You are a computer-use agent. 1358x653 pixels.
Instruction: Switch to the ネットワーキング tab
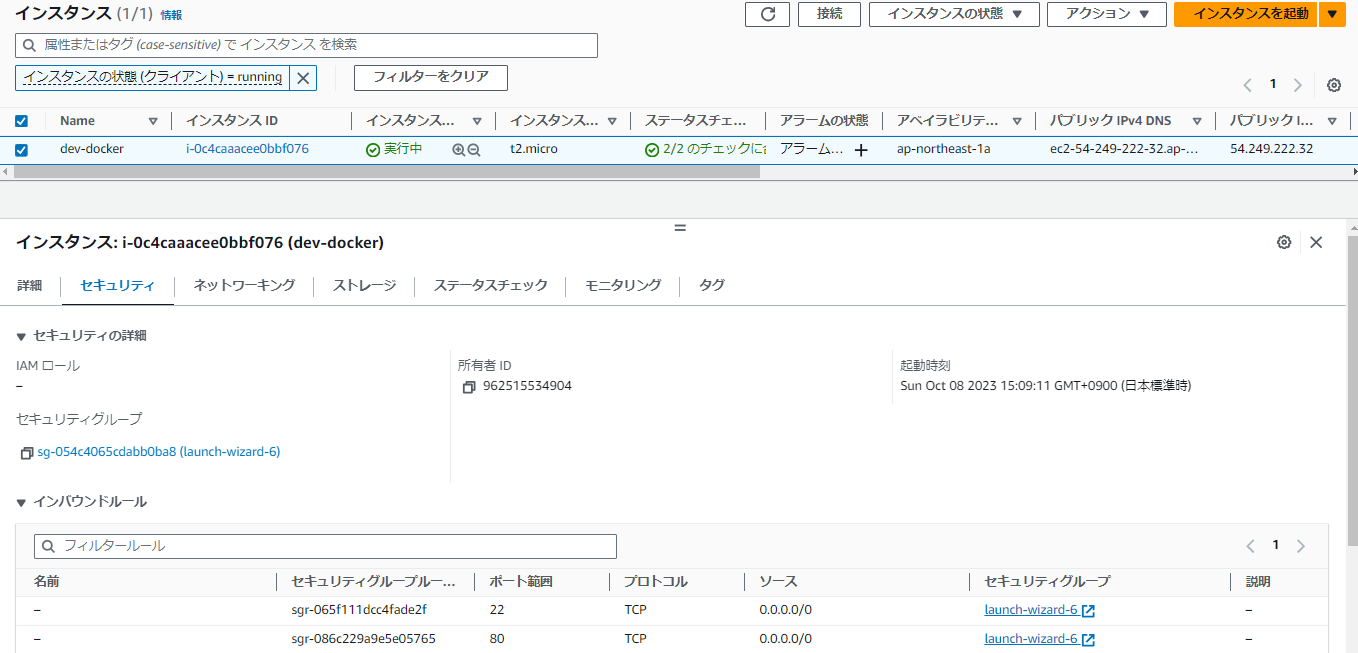coord(241,285)
